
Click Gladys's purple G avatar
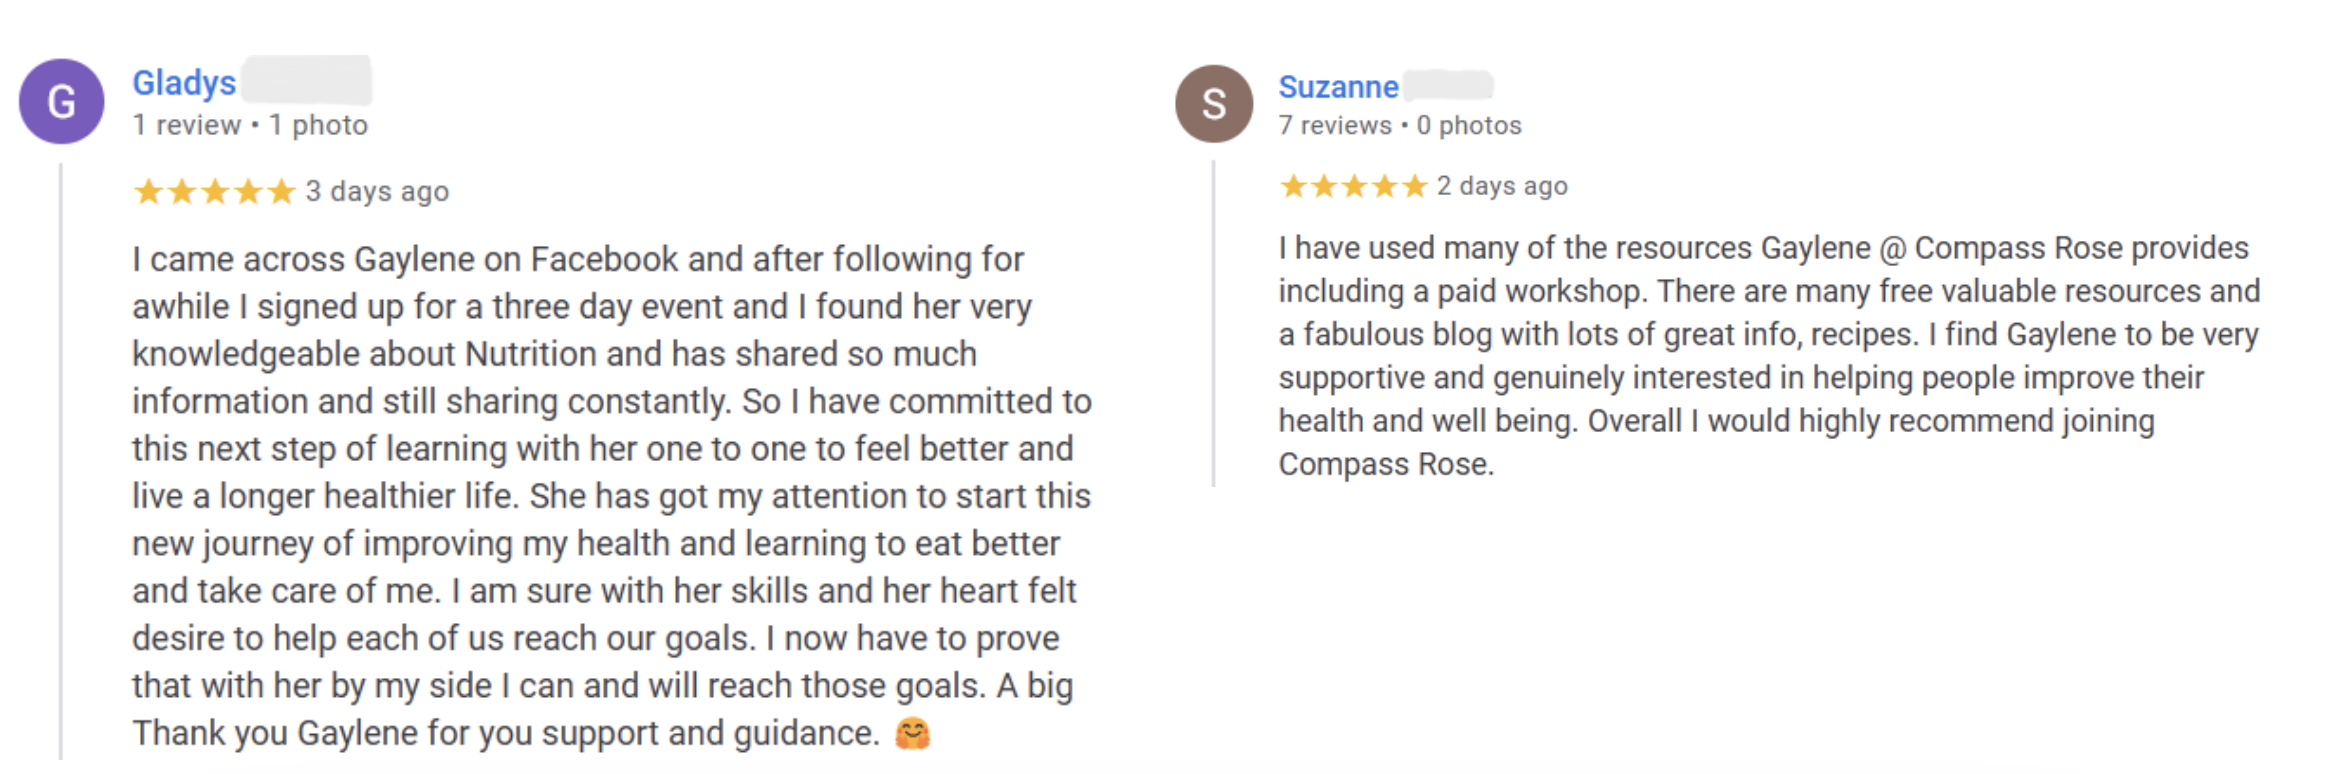click(x=62, y=102)
